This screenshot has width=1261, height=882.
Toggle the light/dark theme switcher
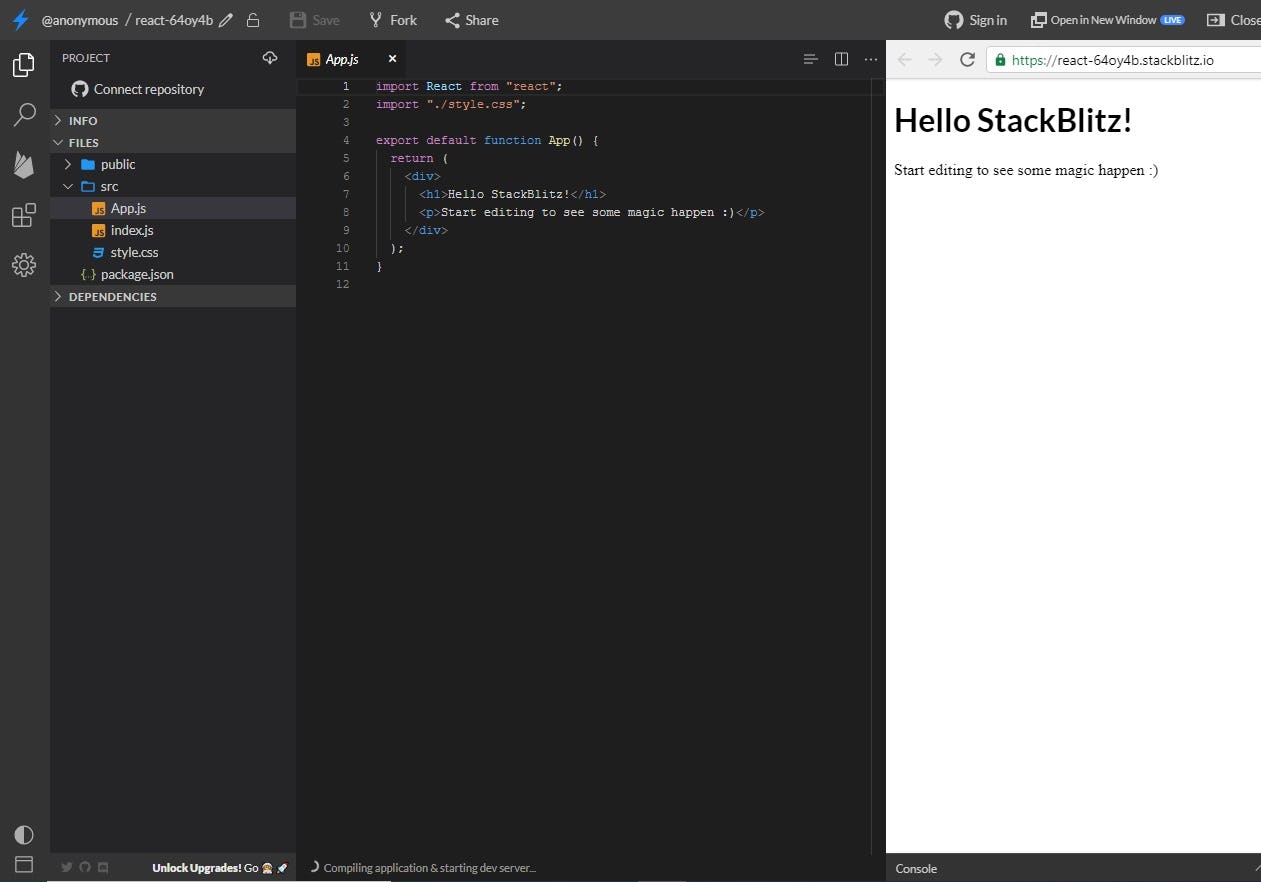pyautogui.click(x=24, y=834)
